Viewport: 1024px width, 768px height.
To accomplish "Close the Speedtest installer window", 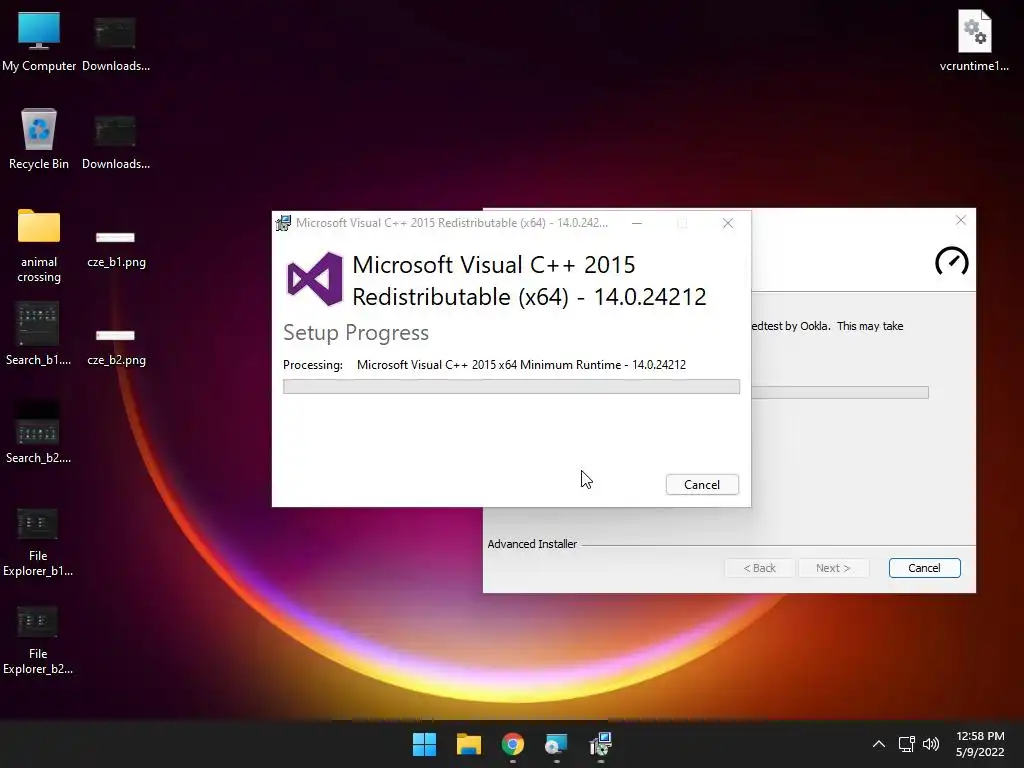I will (961, 220).
